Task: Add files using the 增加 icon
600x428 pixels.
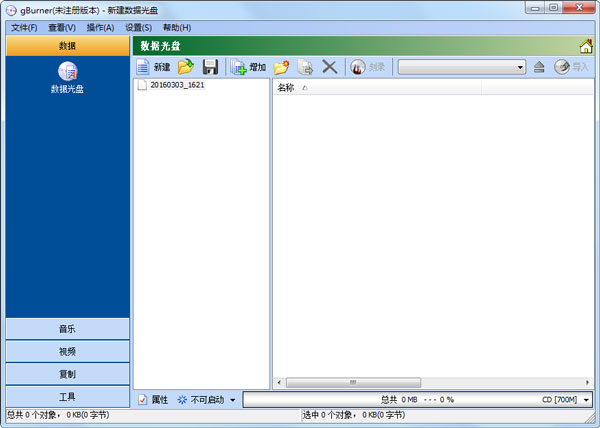Action: tap(239, 67)
